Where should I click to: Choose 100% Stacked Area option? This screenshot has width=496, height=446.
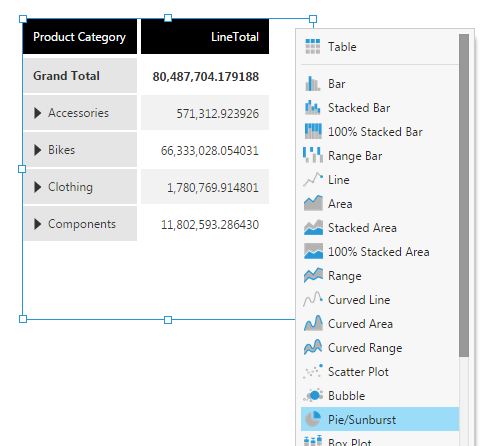pyautogui.click(x=380, y=252)
